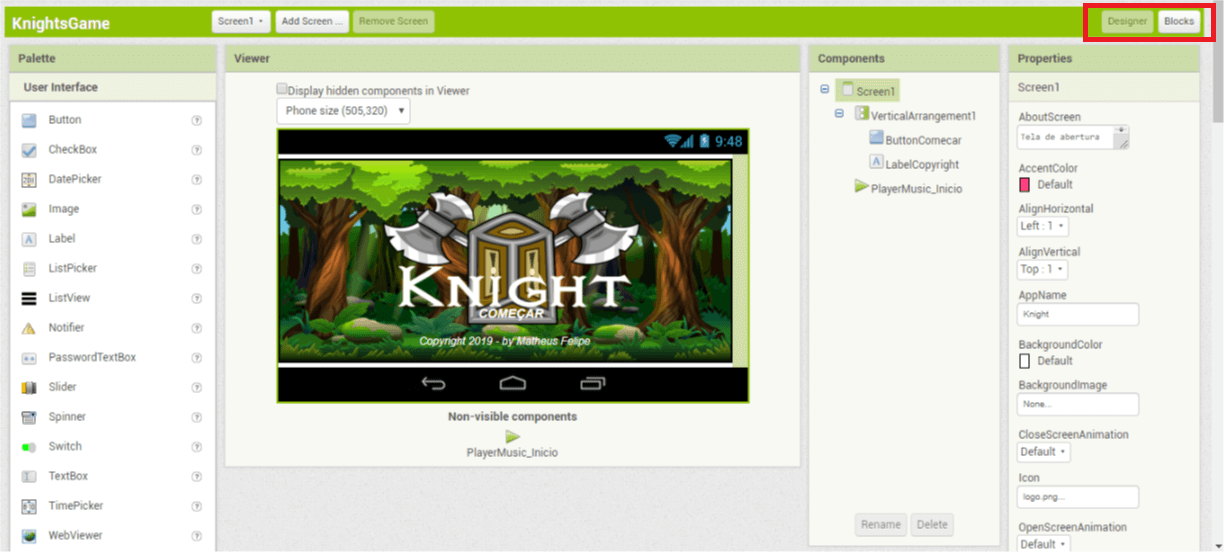Open help for ListView component

196,298
